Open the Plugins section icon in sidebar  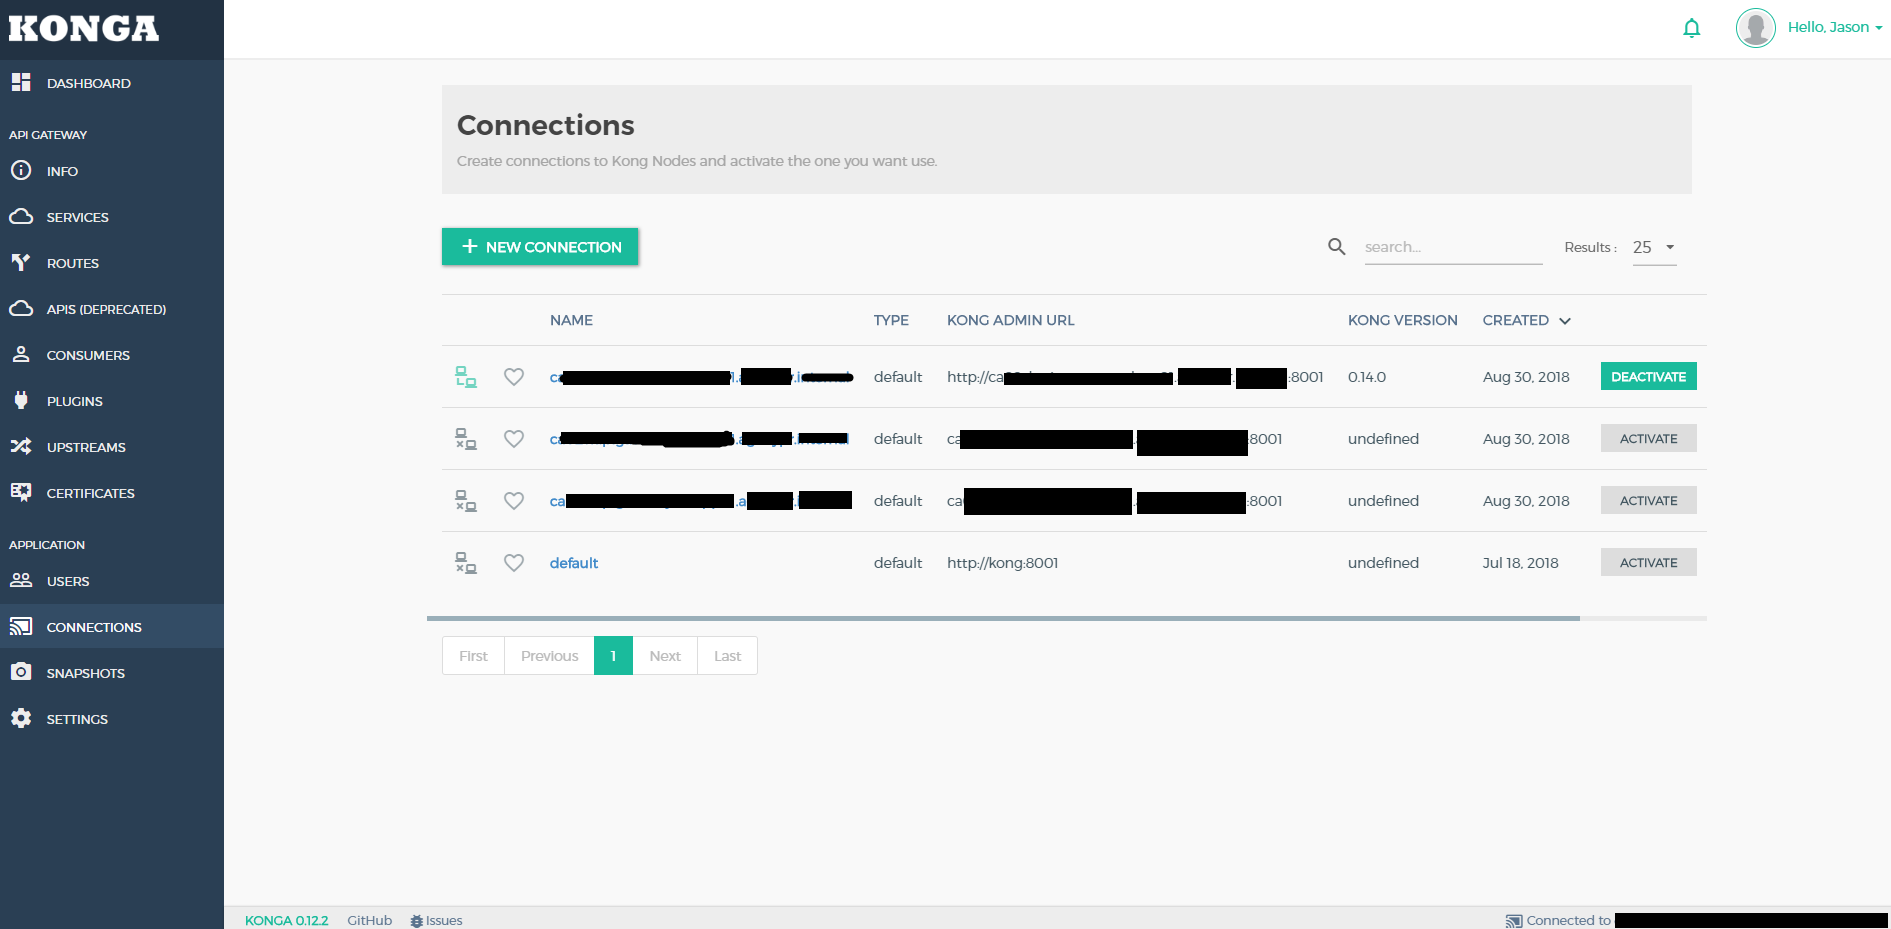click(22, 401)
